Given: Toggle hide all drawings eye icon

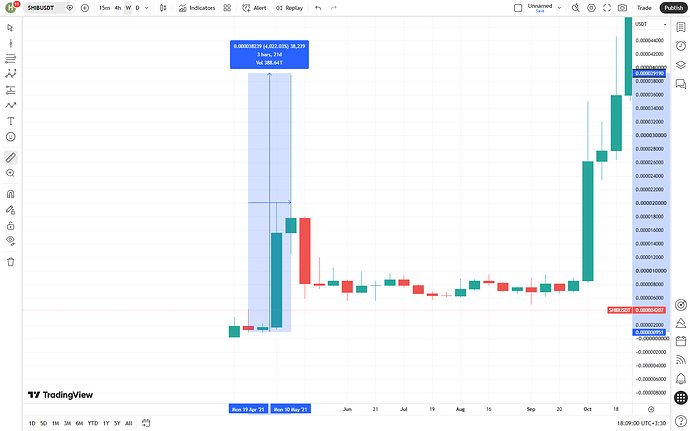Looking at the screenshot, I should [x=11, y=241].
